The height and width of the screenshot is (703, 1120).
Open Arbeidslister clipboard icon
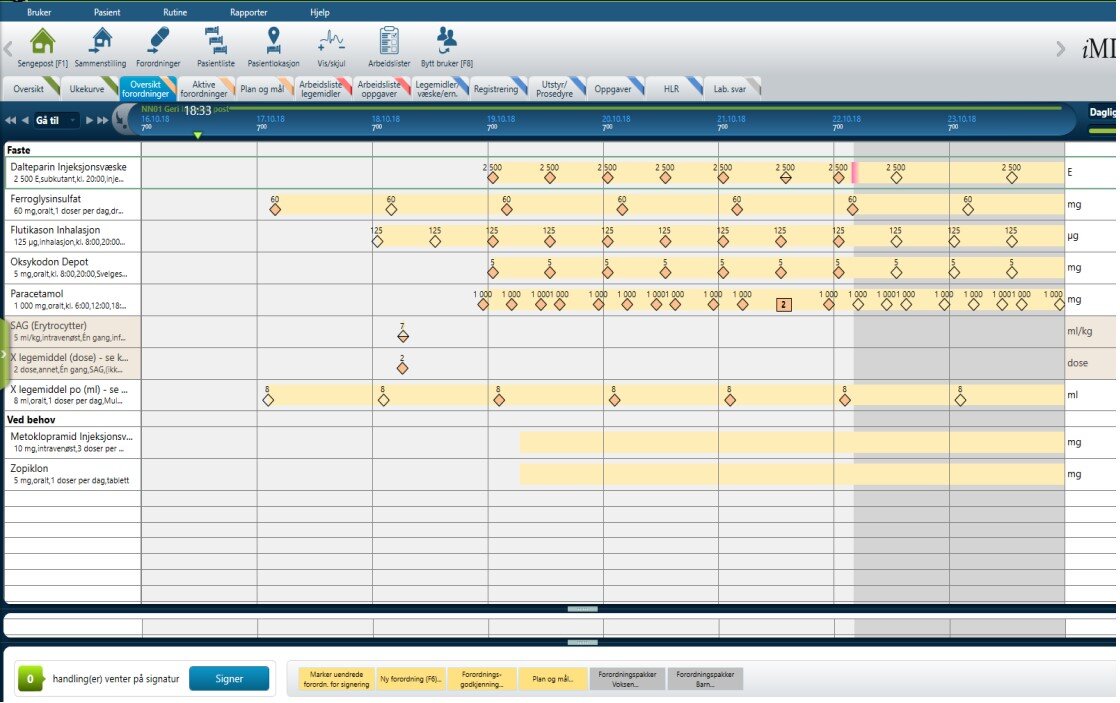click(389, 41)
